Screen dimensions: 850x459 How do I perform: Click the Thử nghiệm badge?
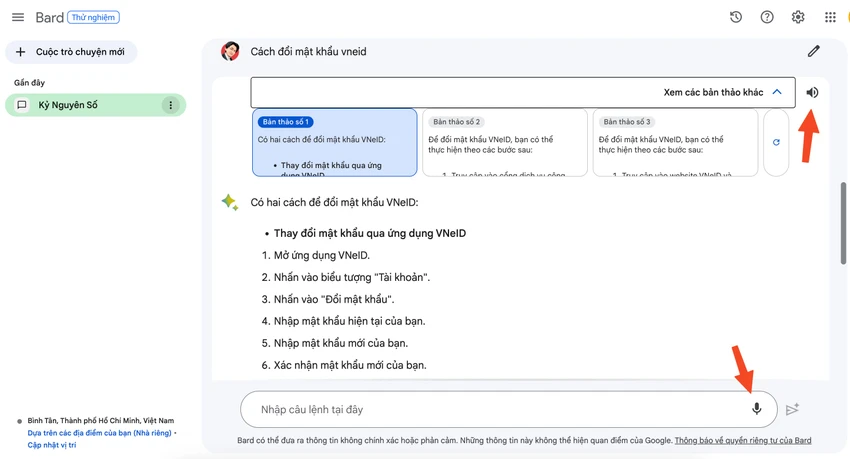point(93,17)
